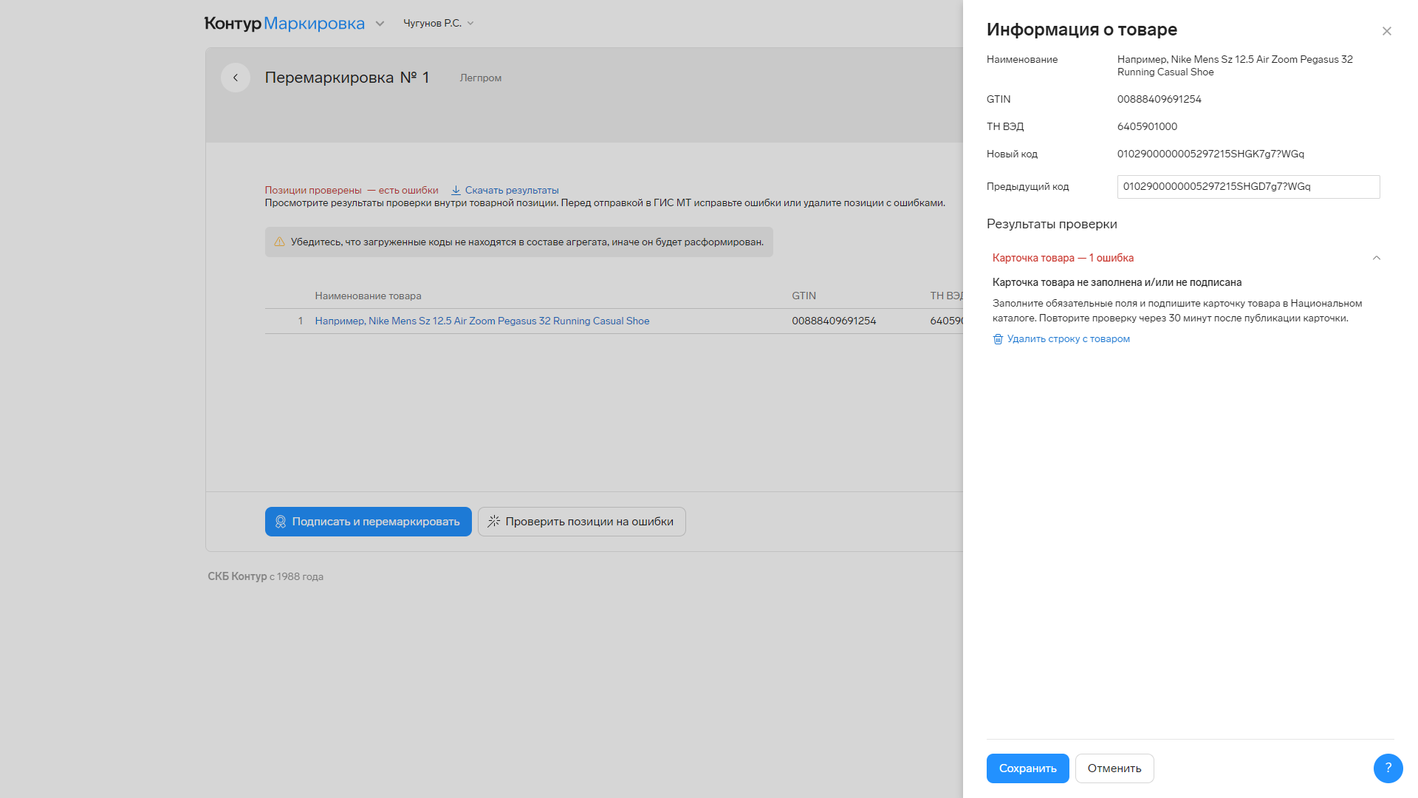
Task: Collapse the Карточка товара error section chevron
Action: pos(1376,258)
